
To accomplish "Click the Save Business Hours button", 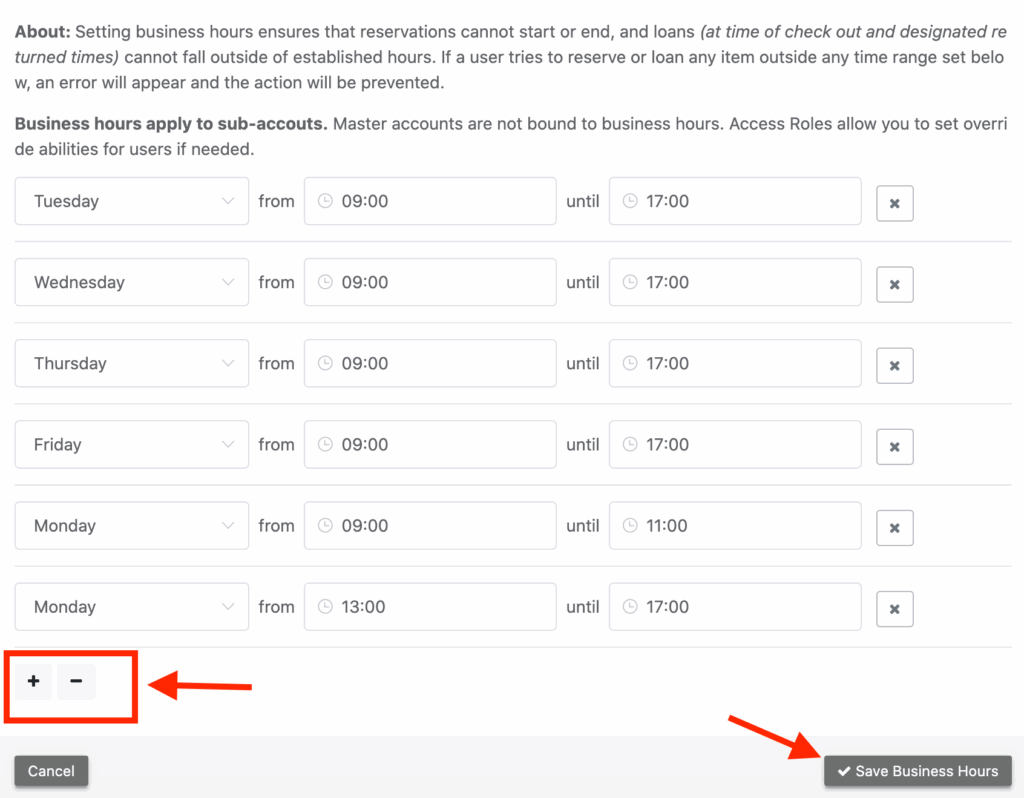I will coord(917,771).
